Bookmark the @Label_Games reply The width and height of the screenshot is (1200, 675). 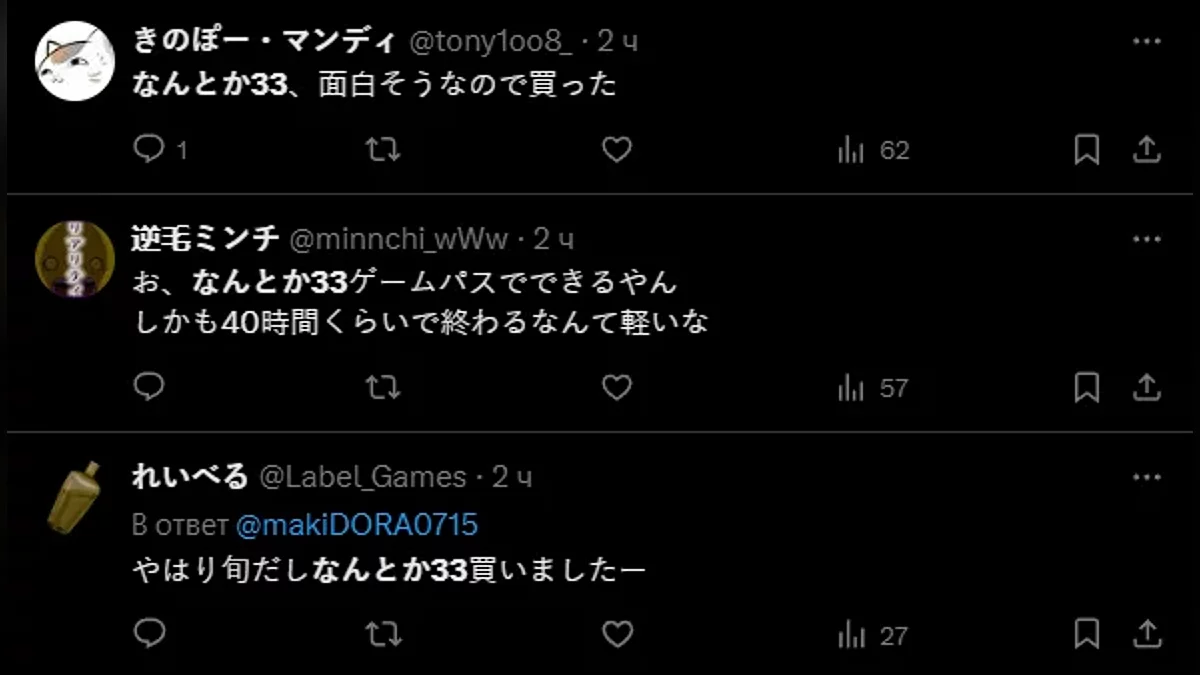pyautogui.click(x=1087, y=634)
